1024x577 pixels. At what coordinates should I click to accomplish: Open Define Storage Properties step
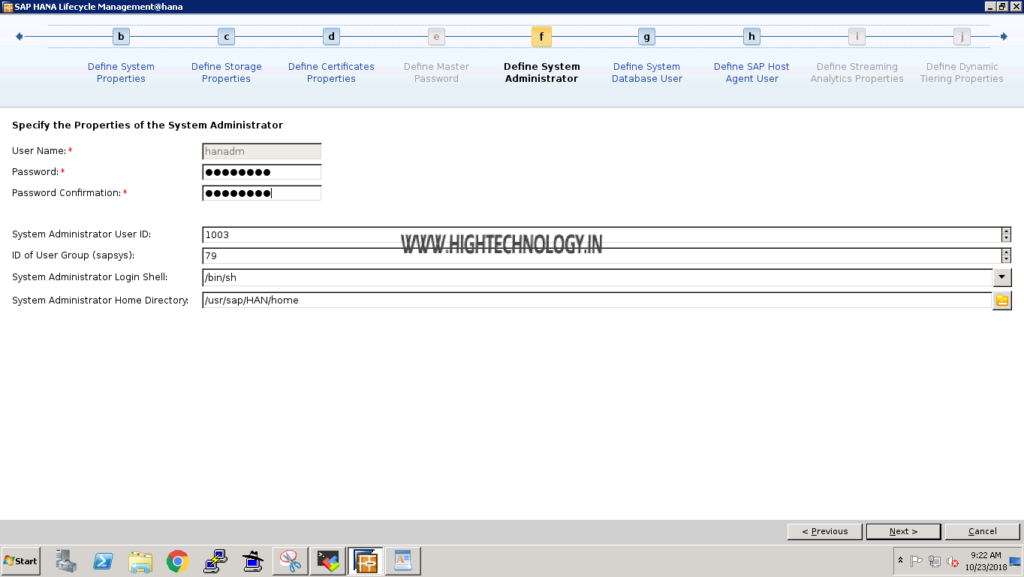tap(226, 72)
